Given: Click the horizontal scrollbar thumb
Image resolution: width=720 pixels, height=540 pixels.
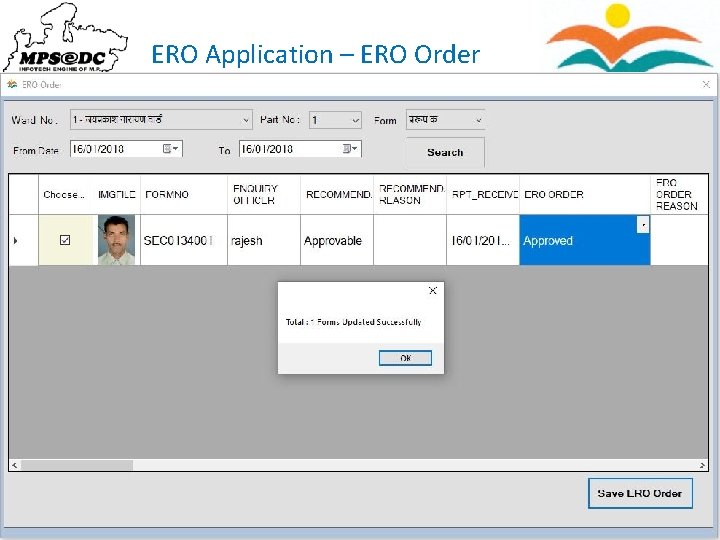Looking at the screenshot, I should (x=77, y=465).
